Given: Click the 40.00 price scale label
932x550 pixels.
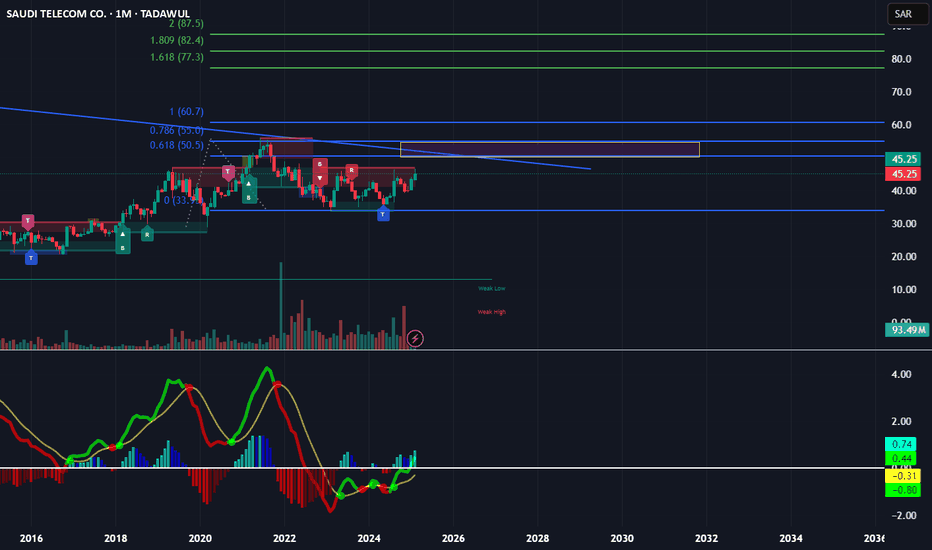Looking at the screenshot, I should 903,191.
